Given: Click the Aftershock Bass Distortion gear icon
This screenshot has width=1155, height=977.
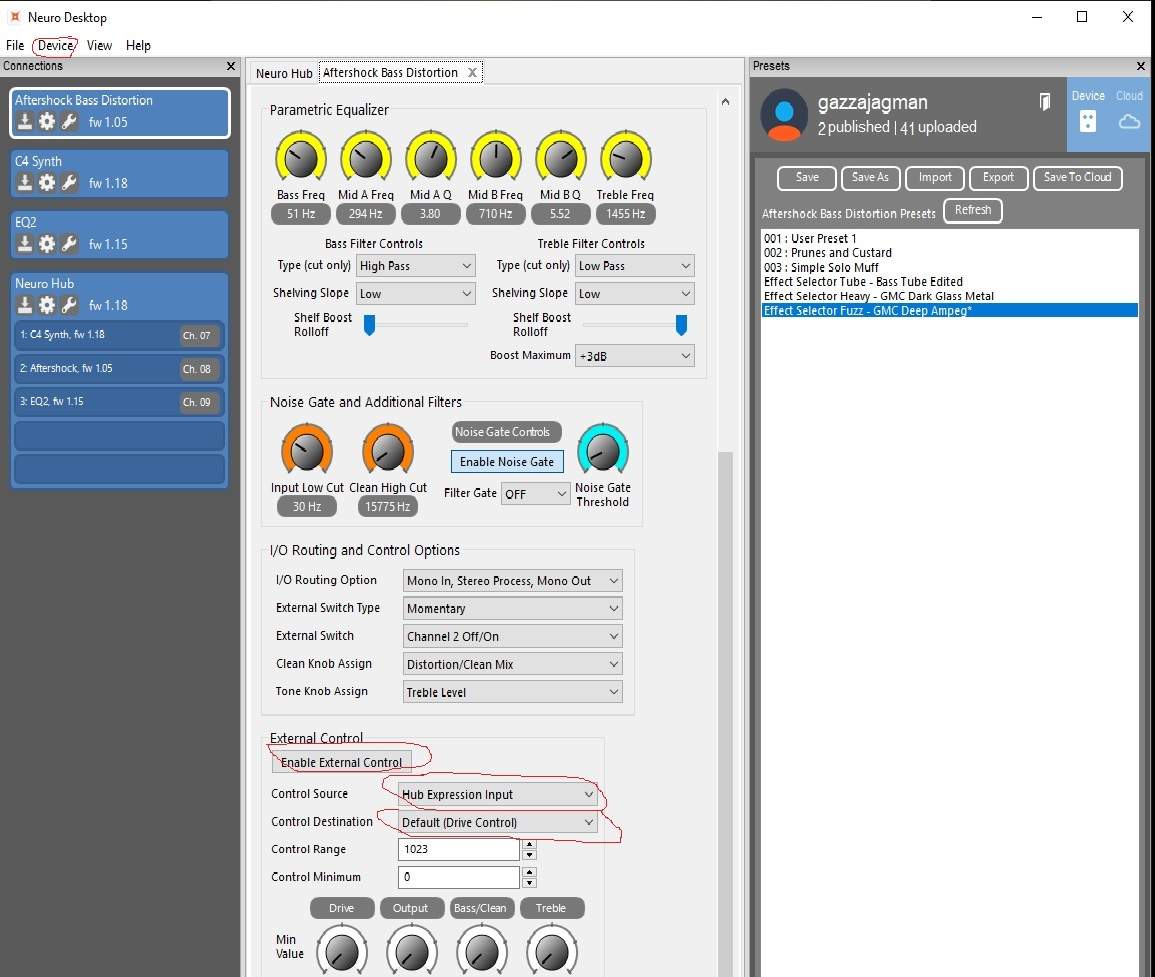Looking at the screenshot, I should [46, 121].
